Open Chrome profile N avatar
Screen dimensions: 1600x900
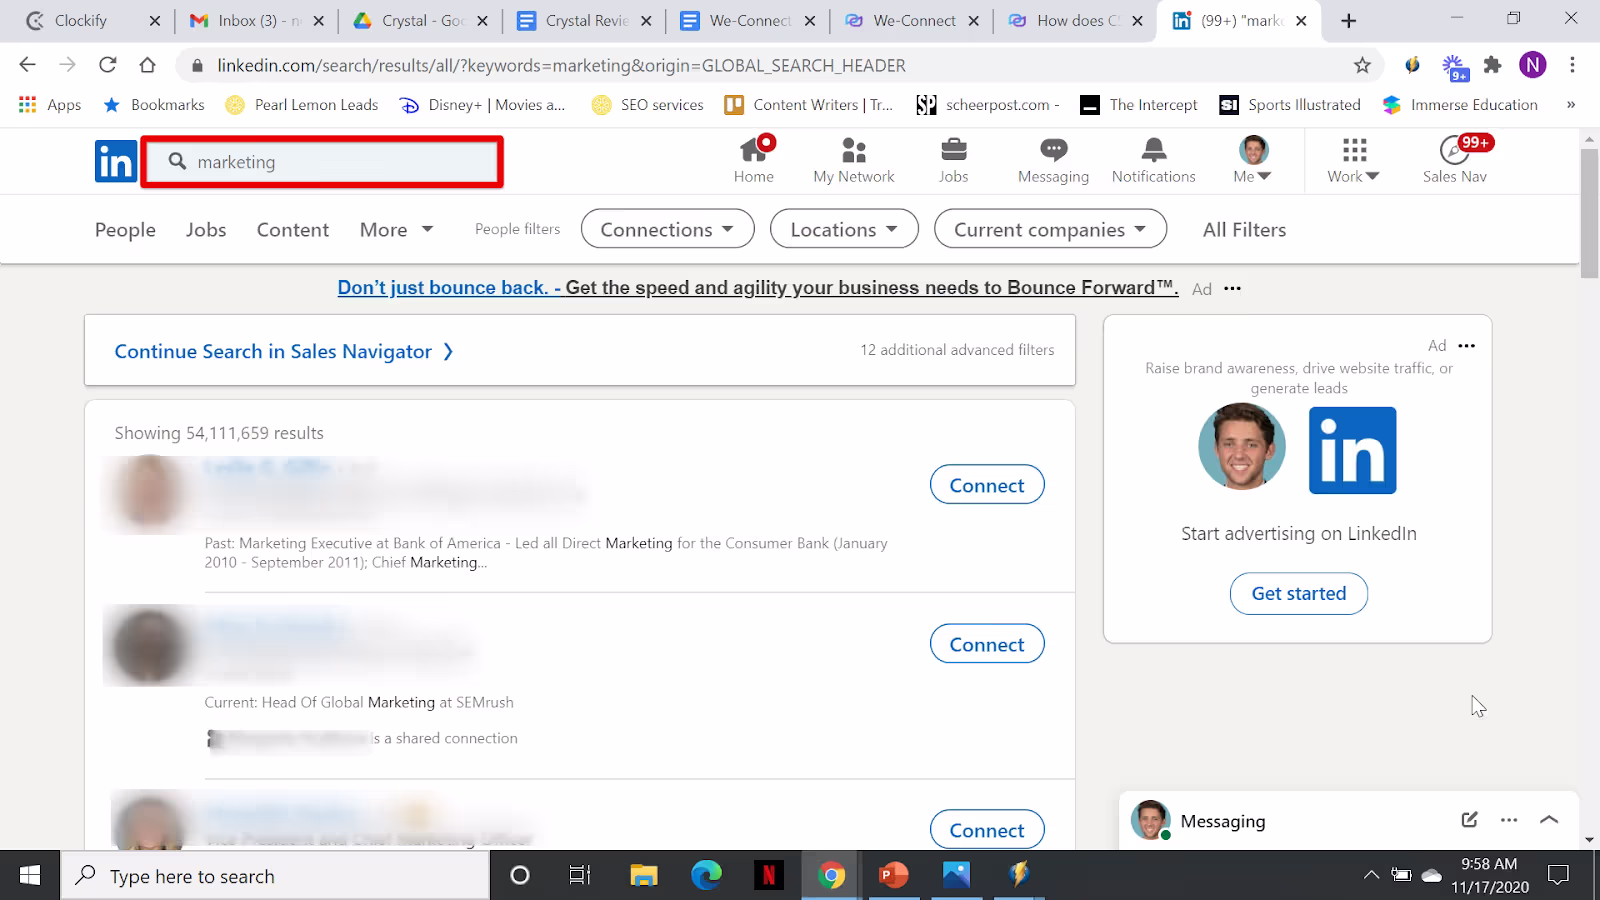tap(1533, 65)
